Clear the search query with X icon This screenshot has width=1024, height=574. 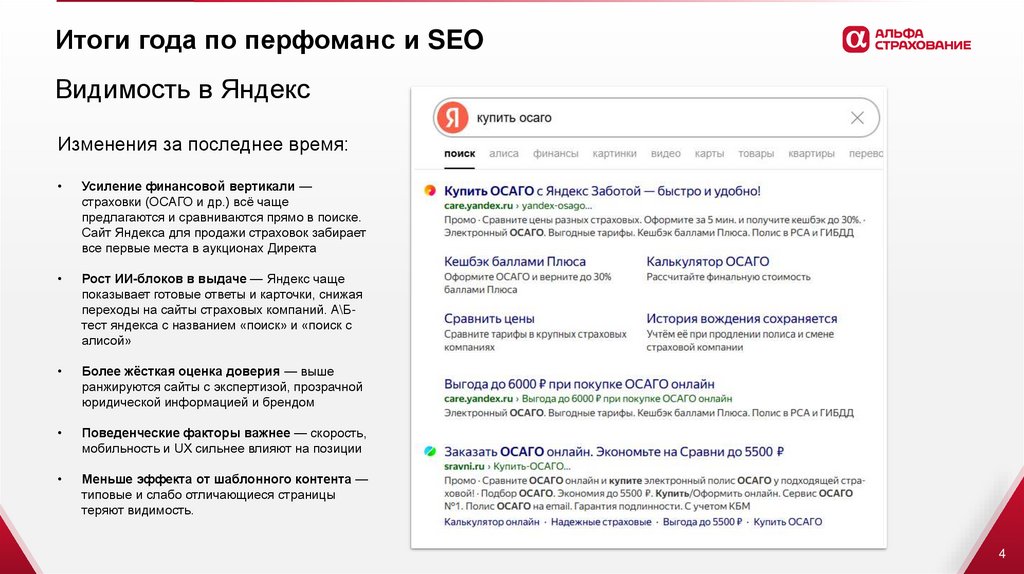point(857,118)
